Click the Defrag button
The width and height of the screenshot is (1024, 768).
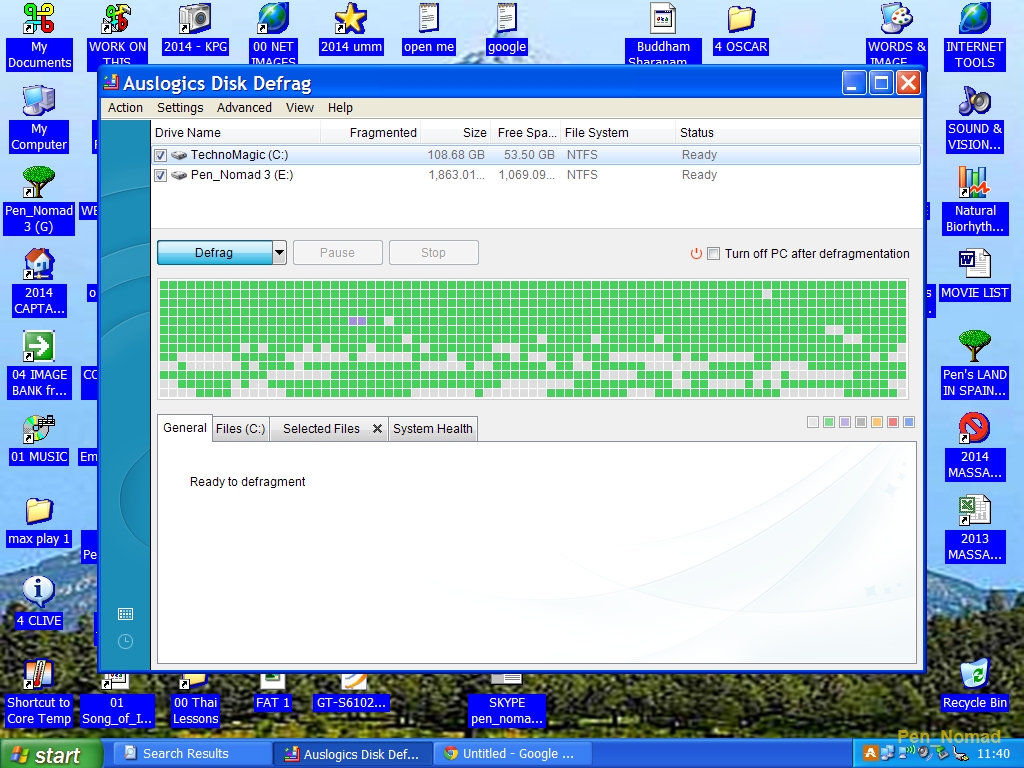tap(214, 253)
